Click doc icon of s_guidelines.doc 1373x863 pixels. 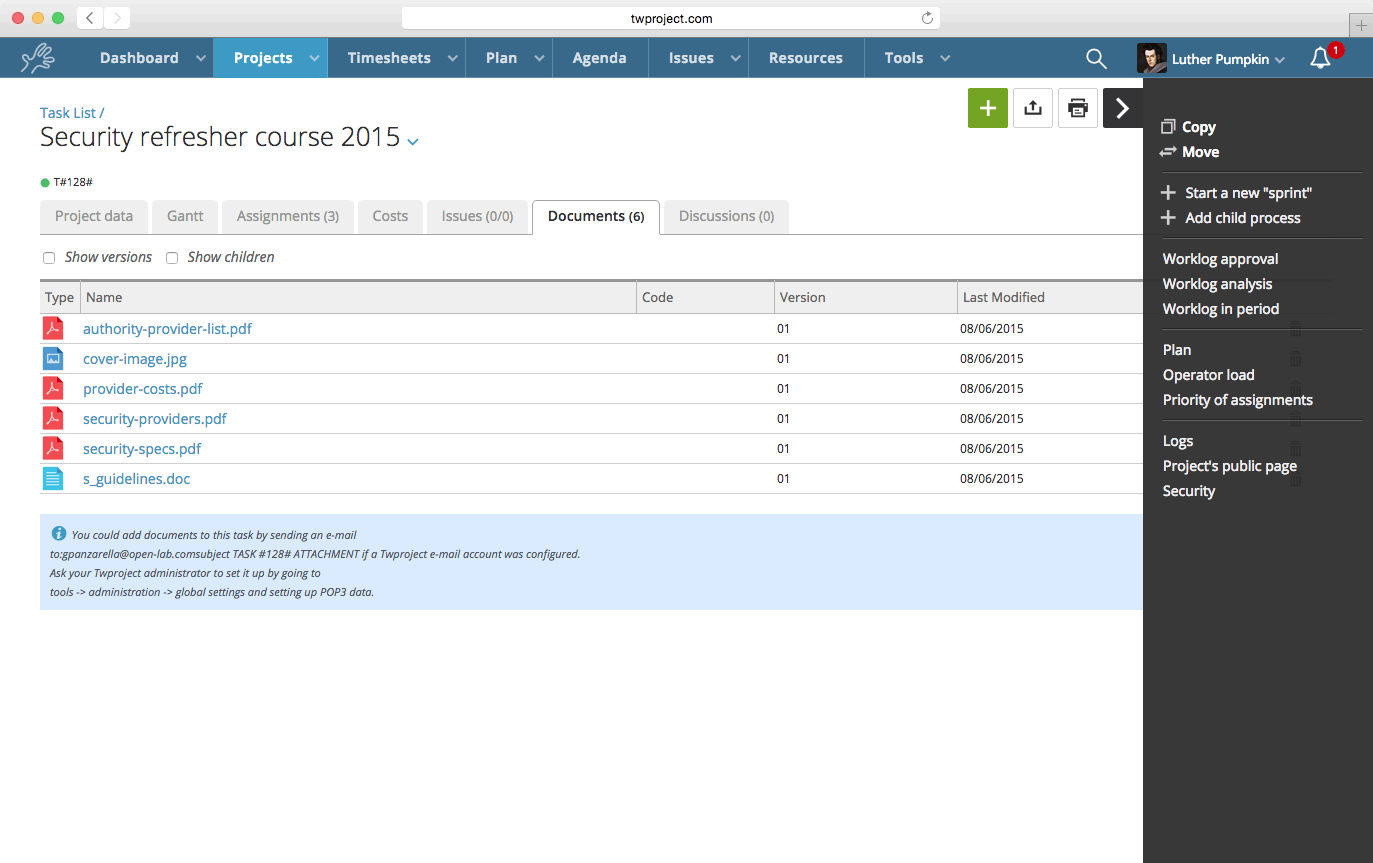[x=53, y=478]
